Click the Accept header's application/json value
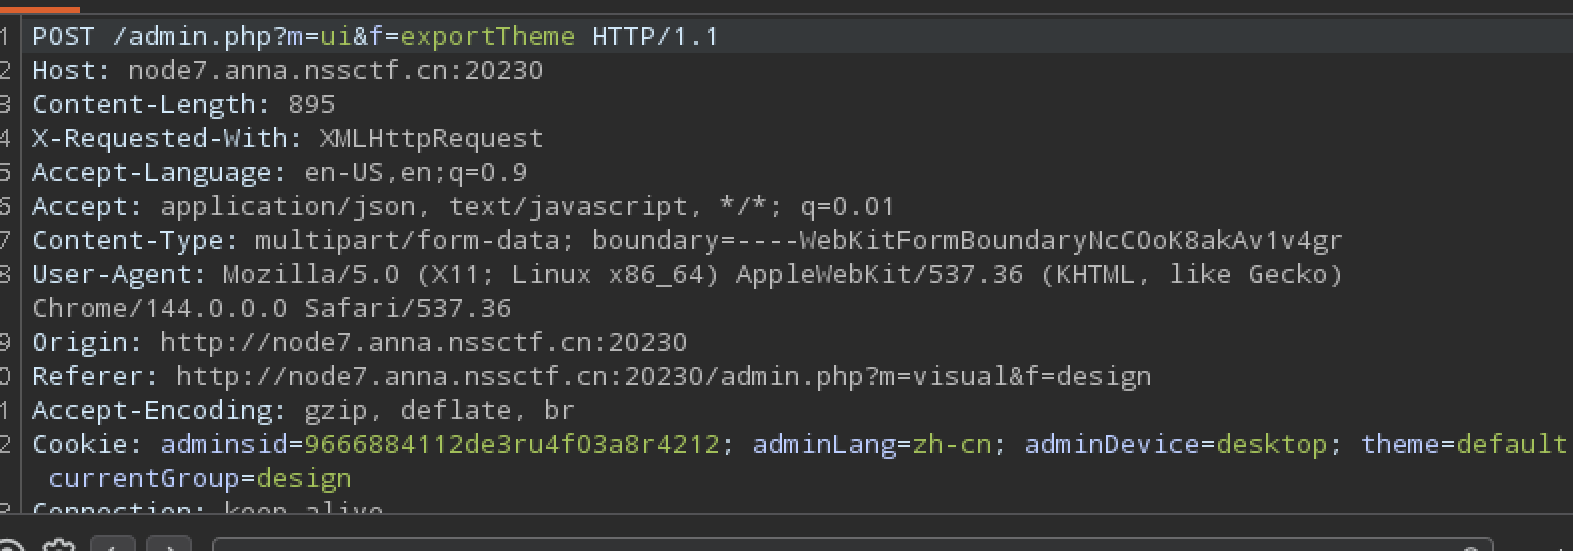This screenshot has height=551, width=1573. click(288, 207)
